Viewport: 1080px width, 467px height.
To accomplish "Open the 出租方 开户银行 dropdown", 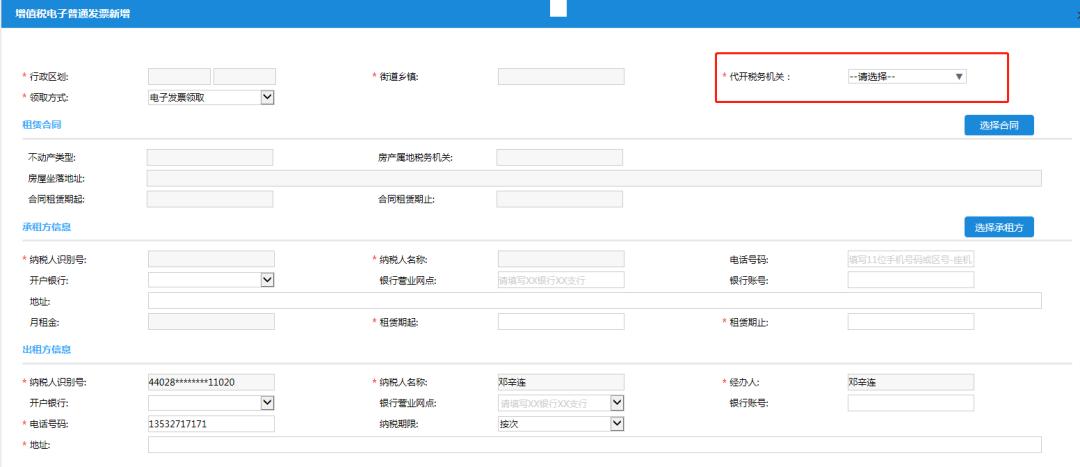I will click(211, 402).
